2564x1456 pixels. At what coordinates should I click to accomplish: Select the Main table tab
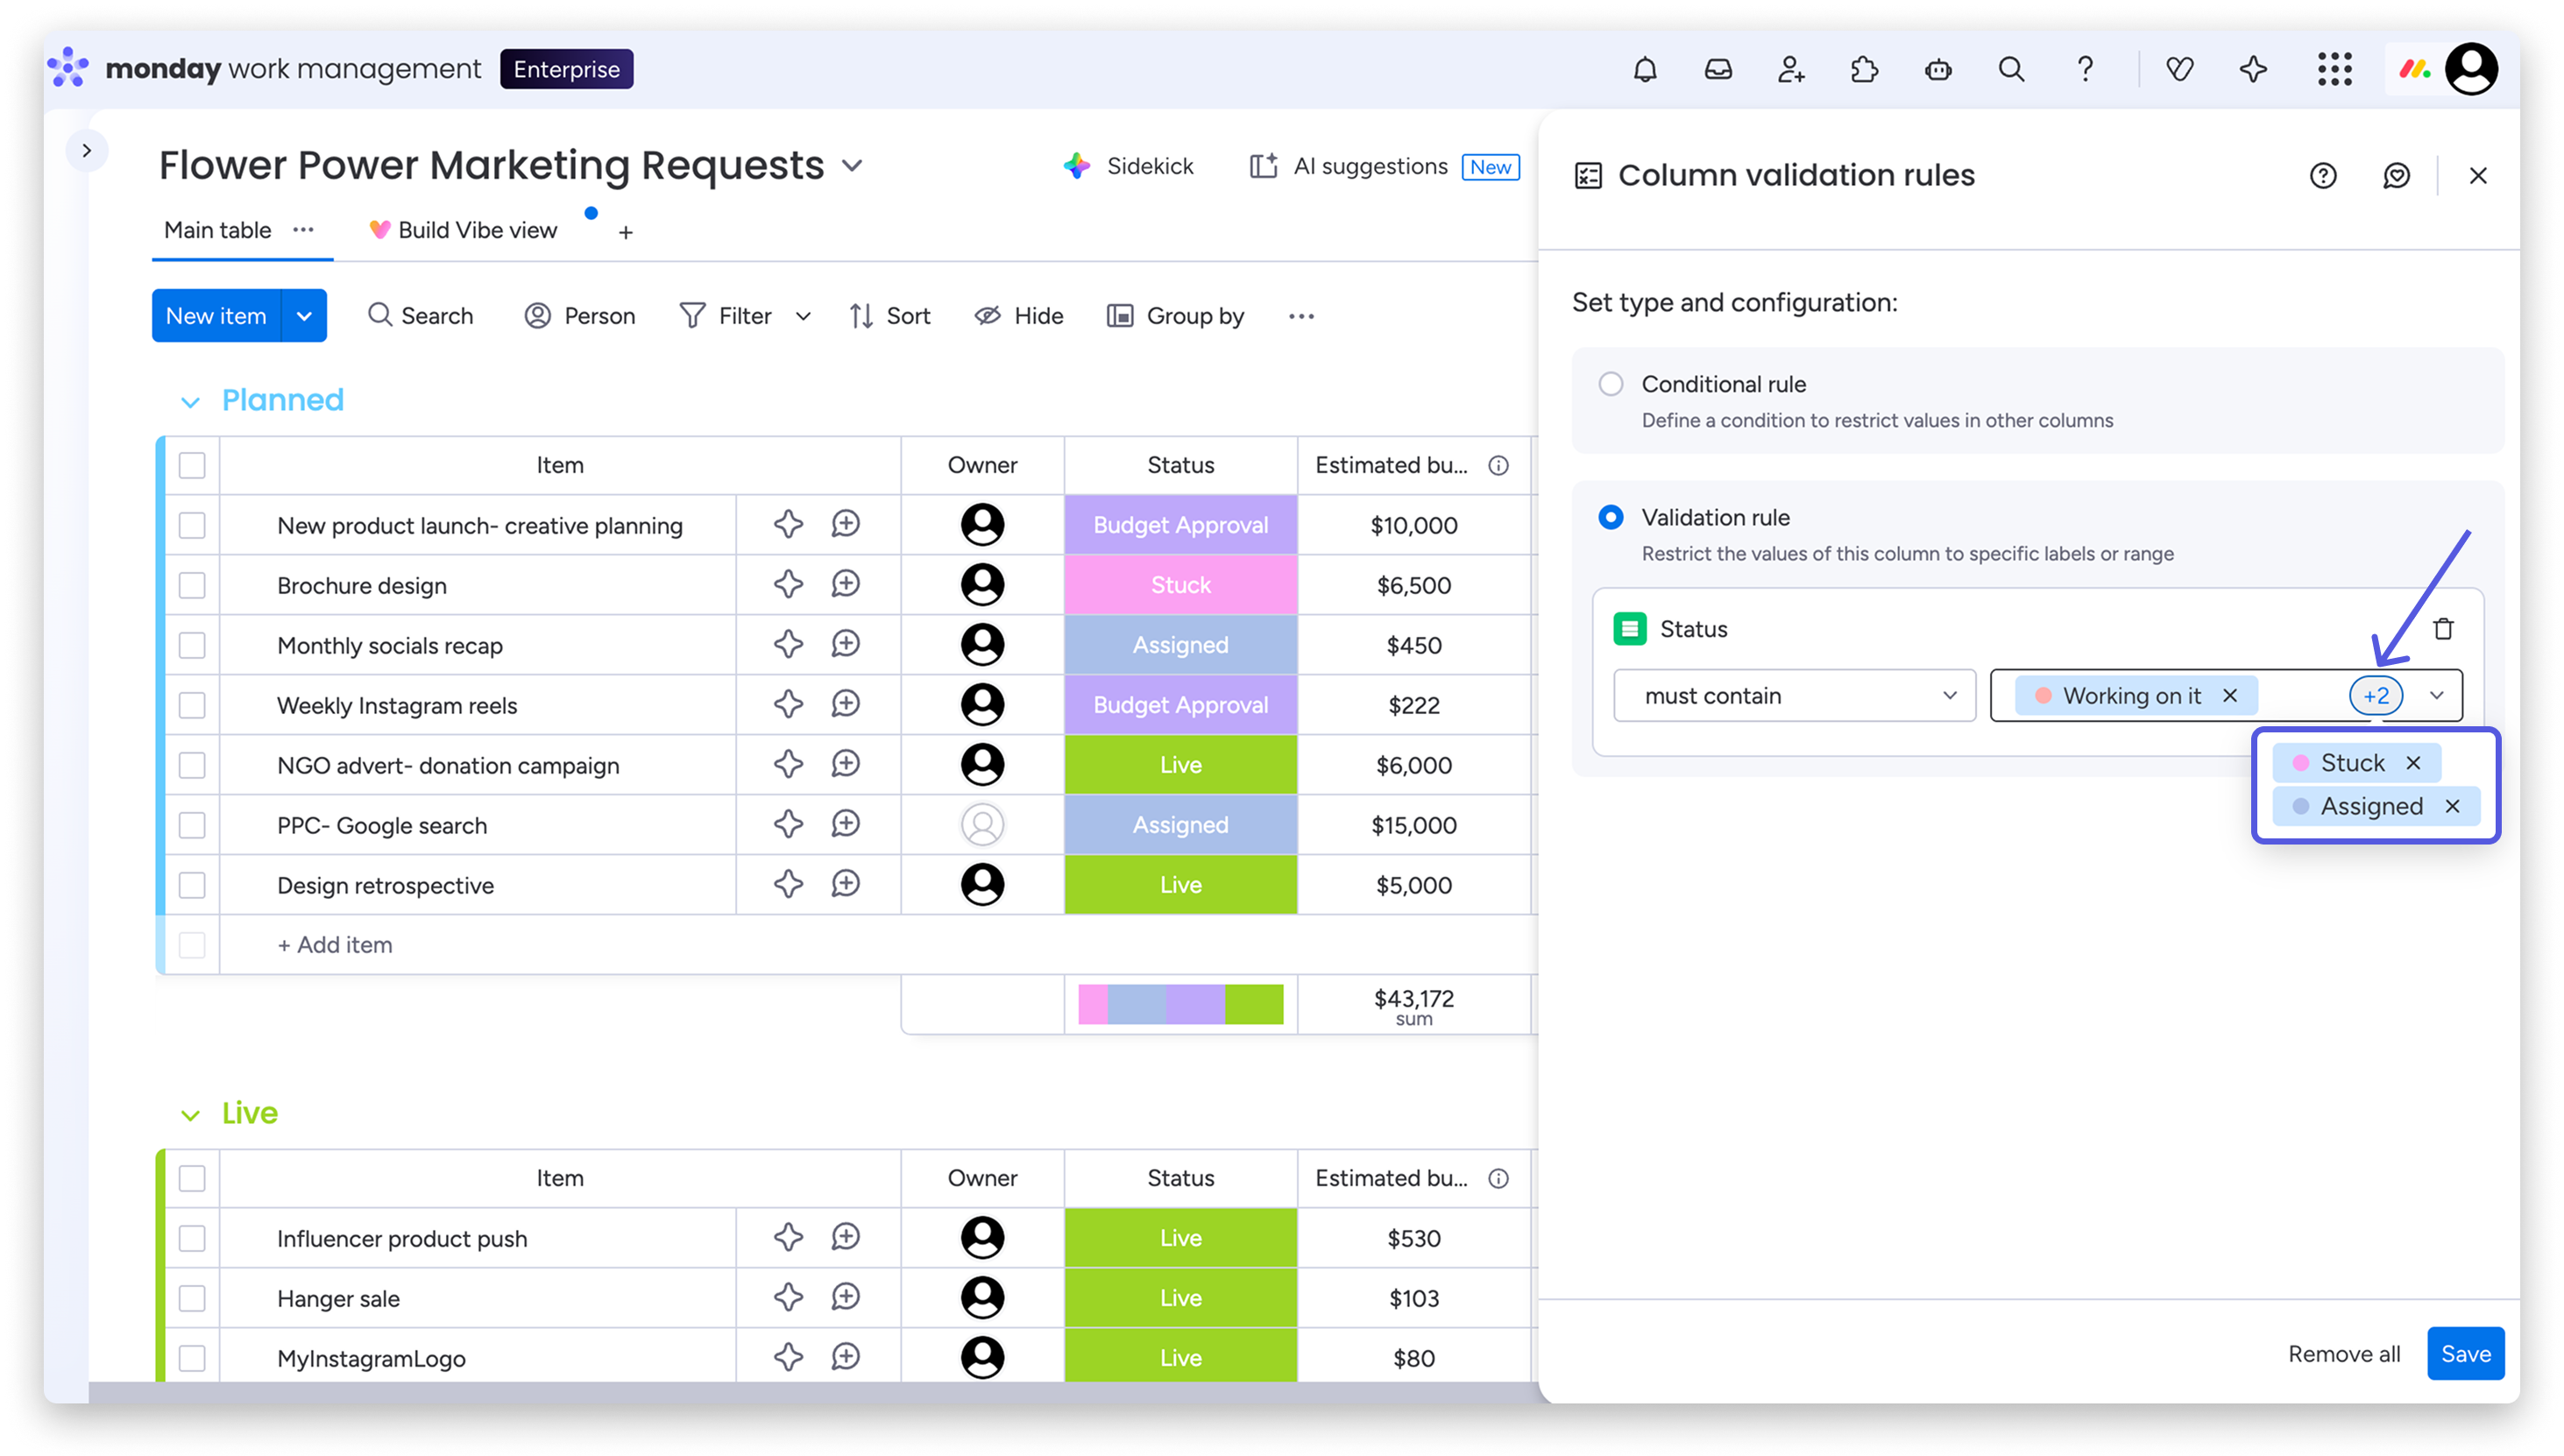click(218, 231)
